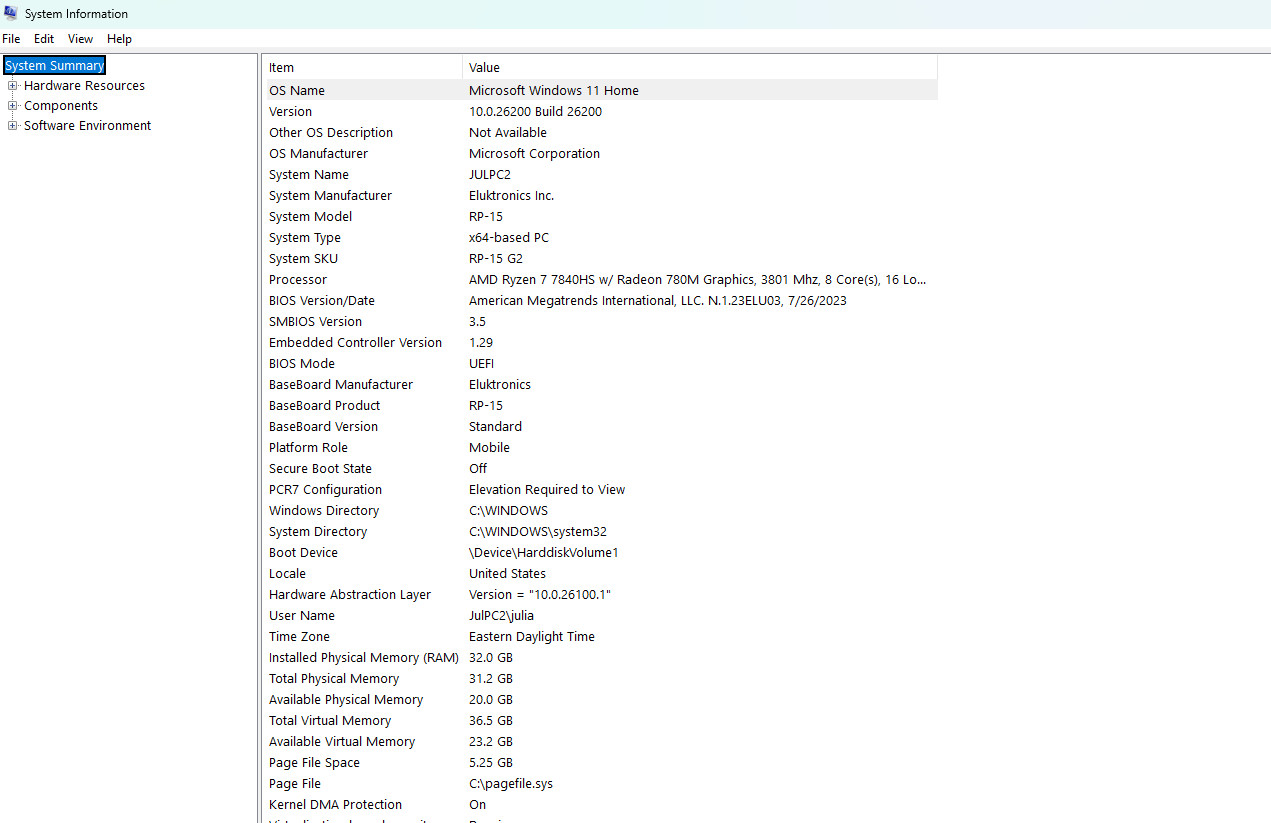1271x823 pixels.
Task: Click the Item column header
Action: click(x=363, y=67)
